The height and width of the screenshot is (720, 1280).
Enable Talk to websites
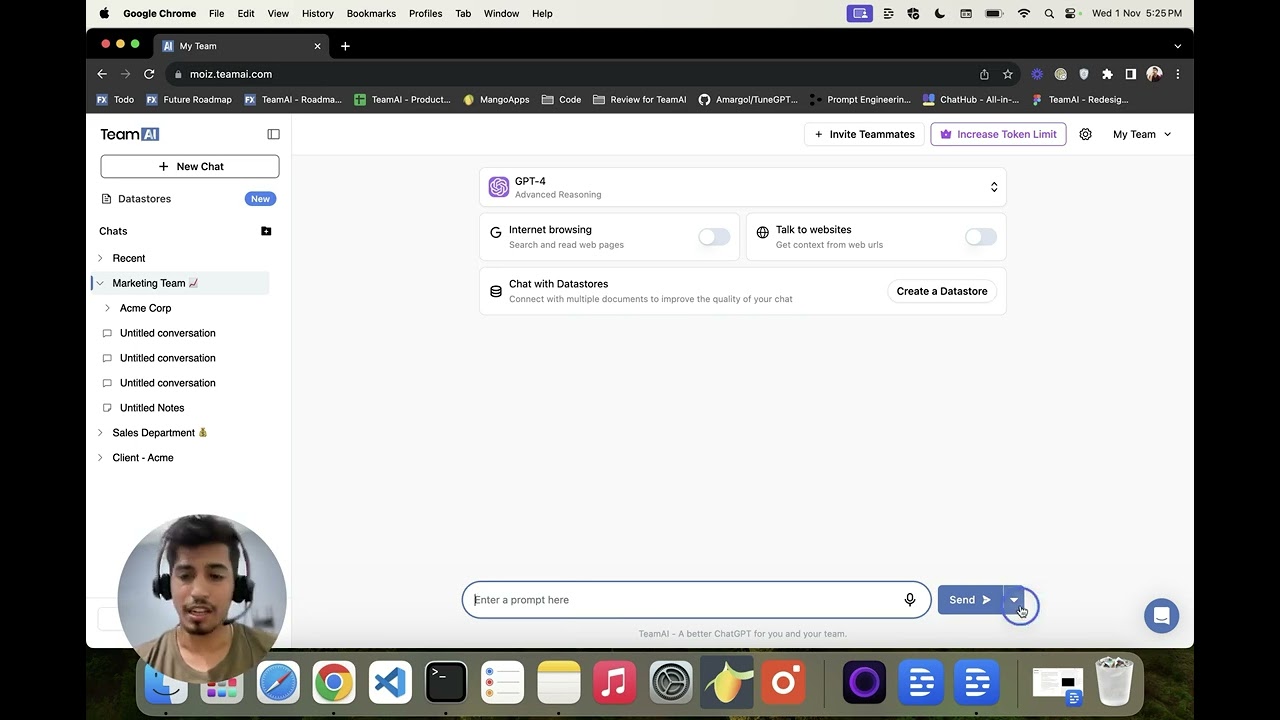pos(980,236)
